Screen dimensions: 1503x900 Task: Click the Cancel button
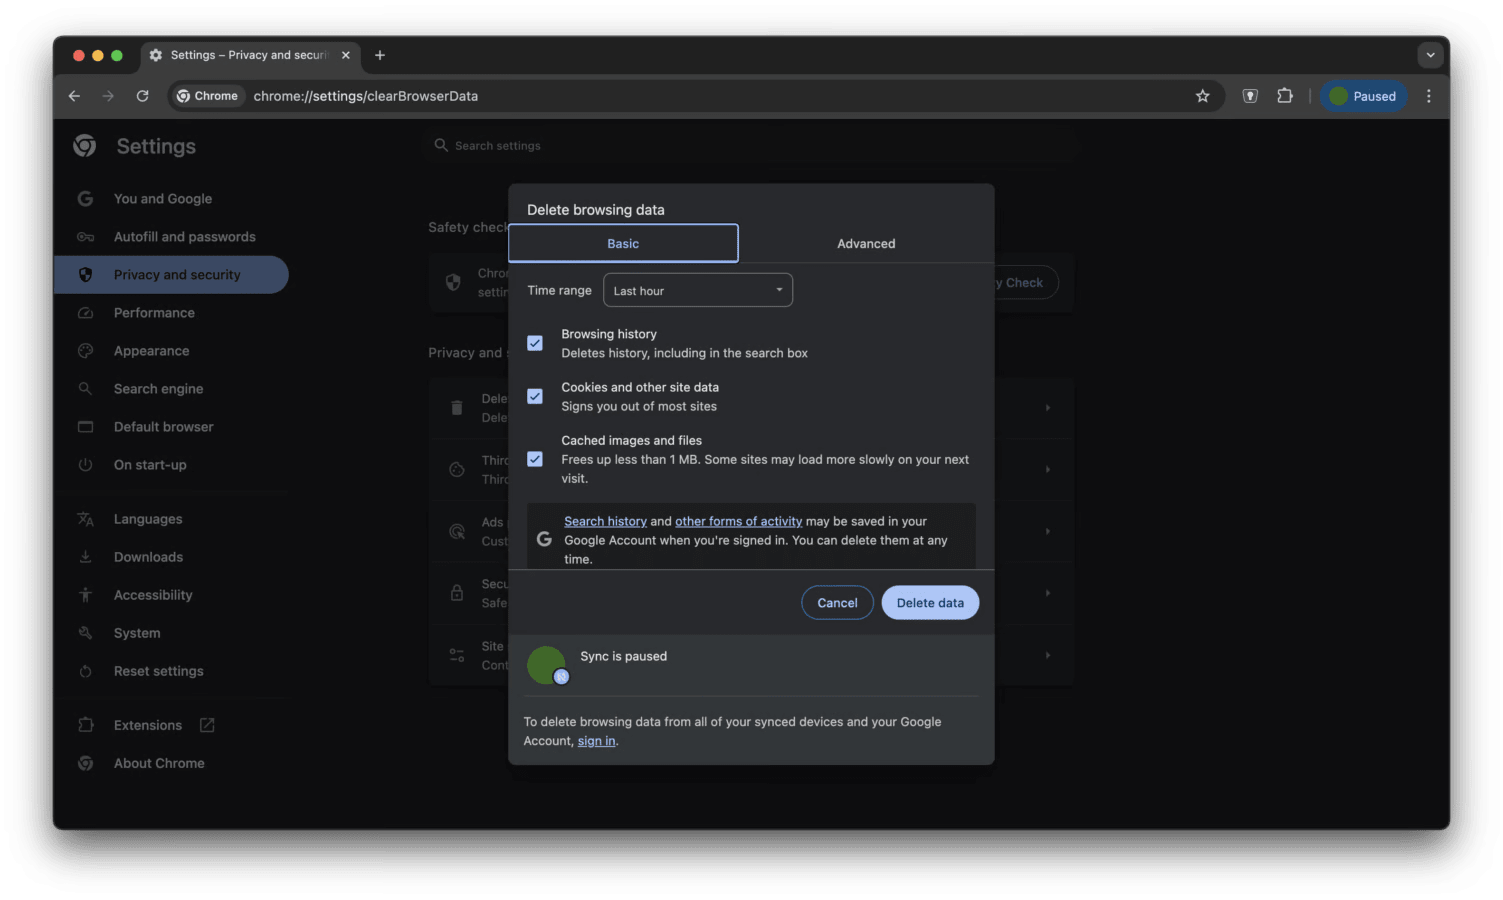point(837,603)
